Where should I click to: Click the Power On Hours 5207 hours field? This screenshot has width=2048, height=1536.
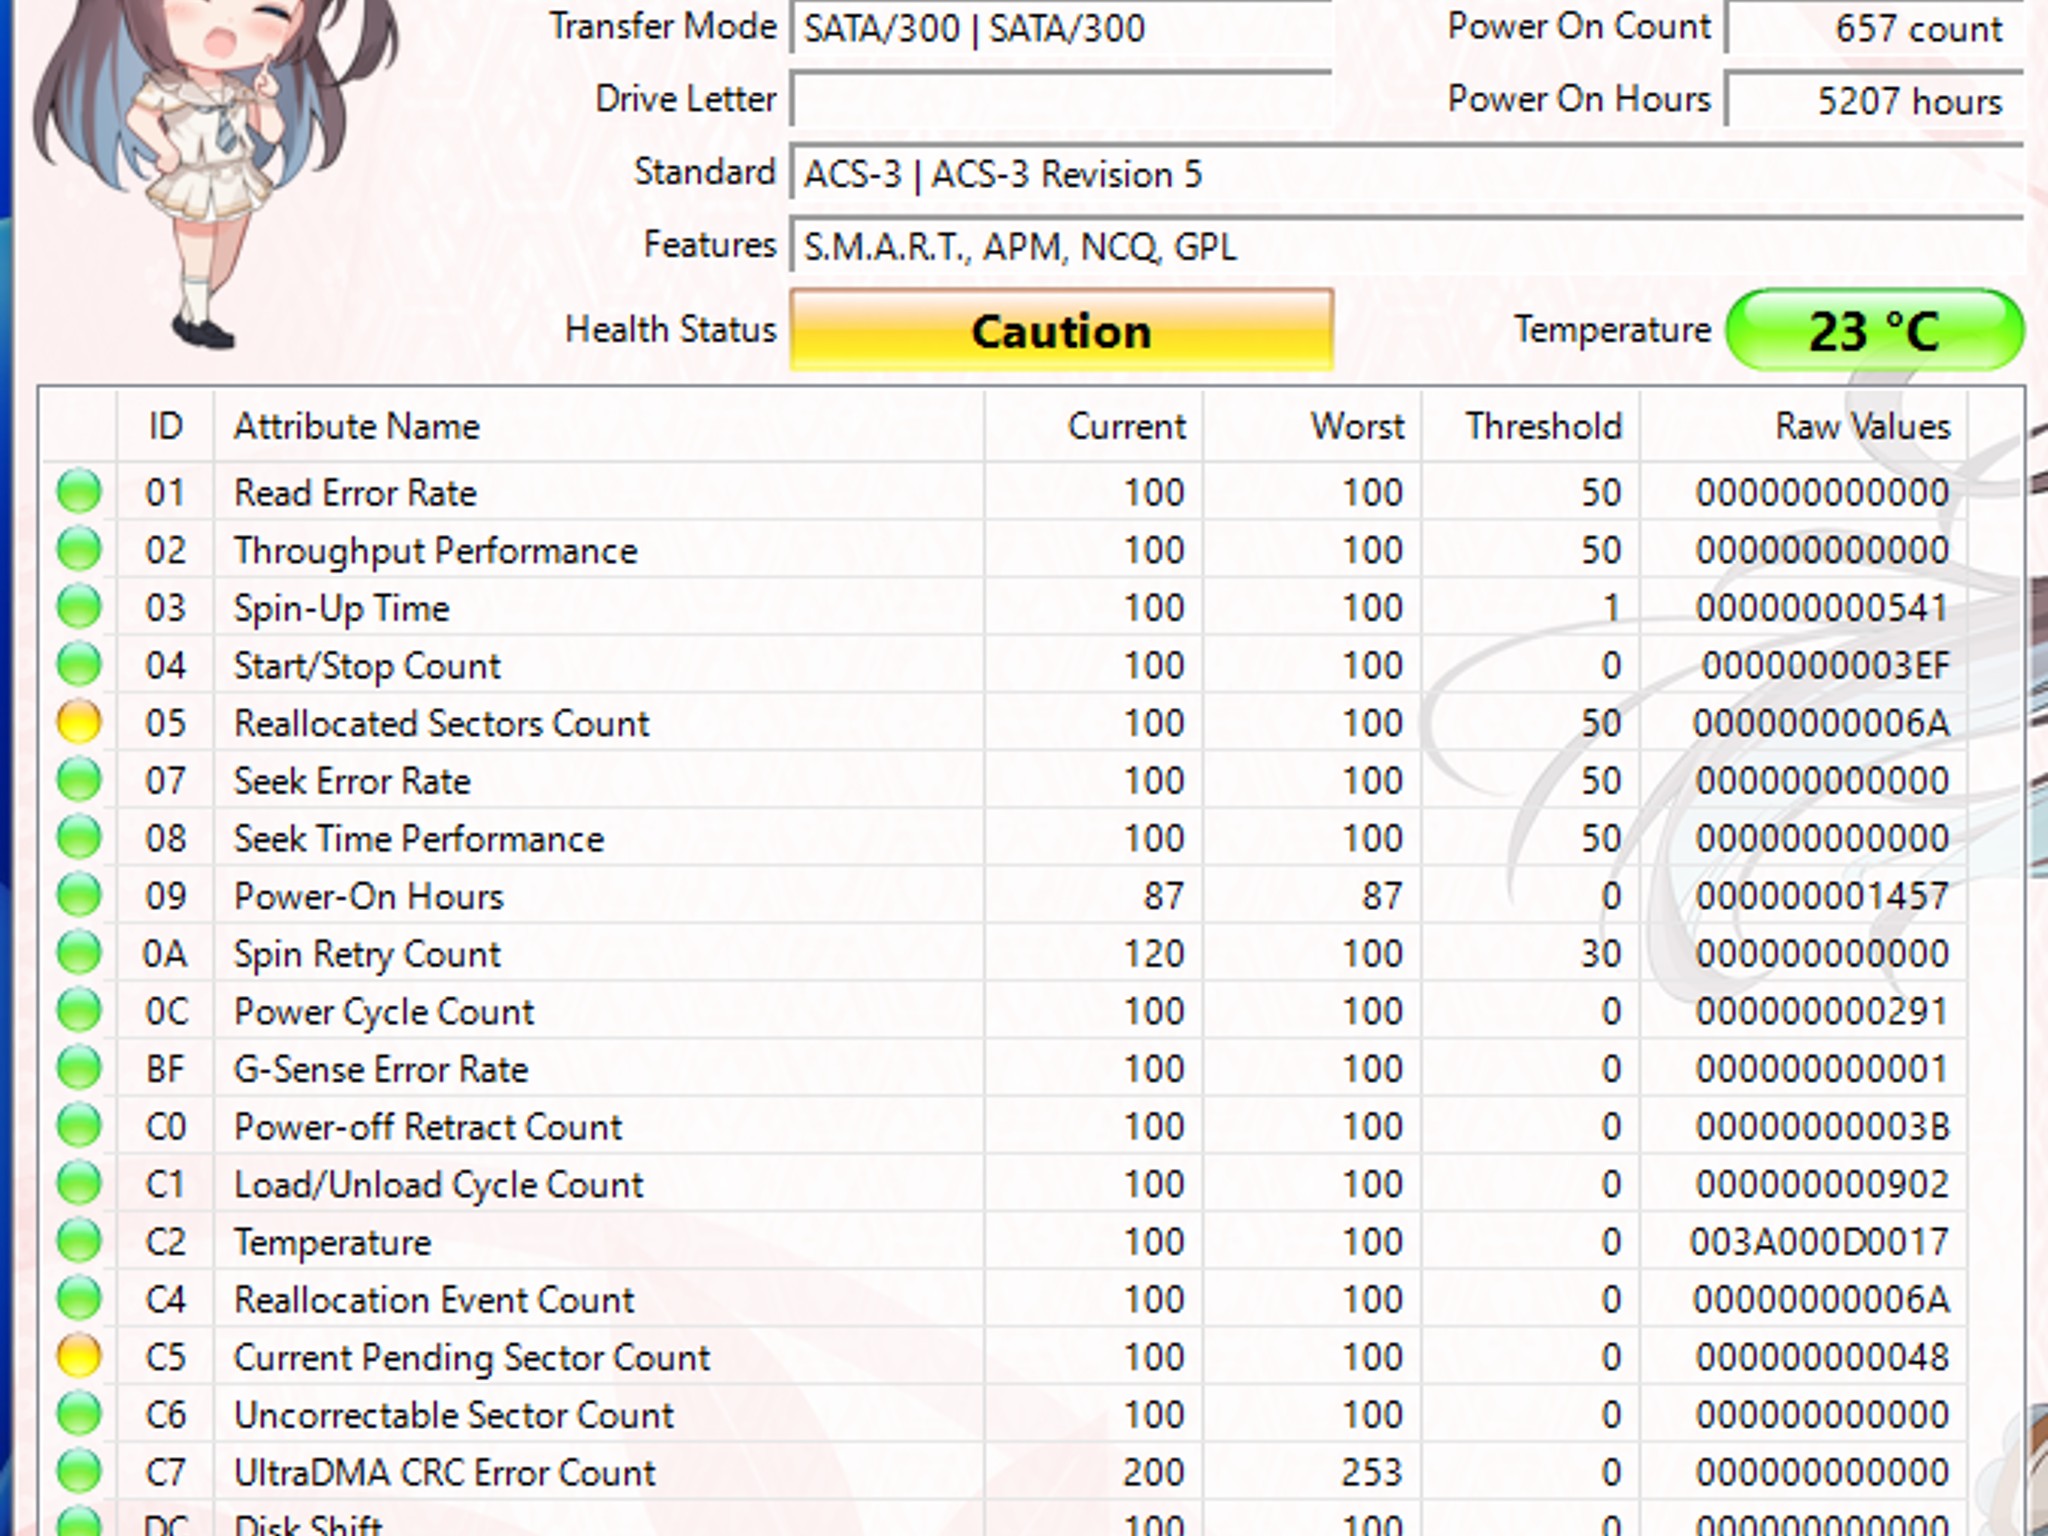tap(1875, 100)
